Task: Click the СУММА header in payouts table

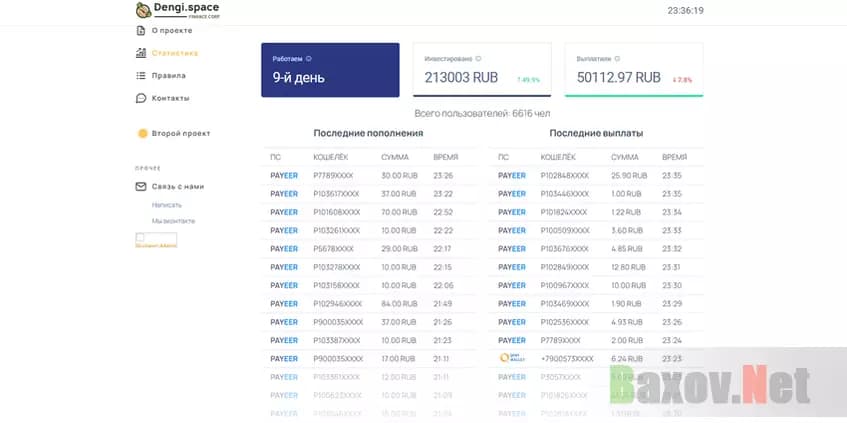Action: (x=625, y=157)
